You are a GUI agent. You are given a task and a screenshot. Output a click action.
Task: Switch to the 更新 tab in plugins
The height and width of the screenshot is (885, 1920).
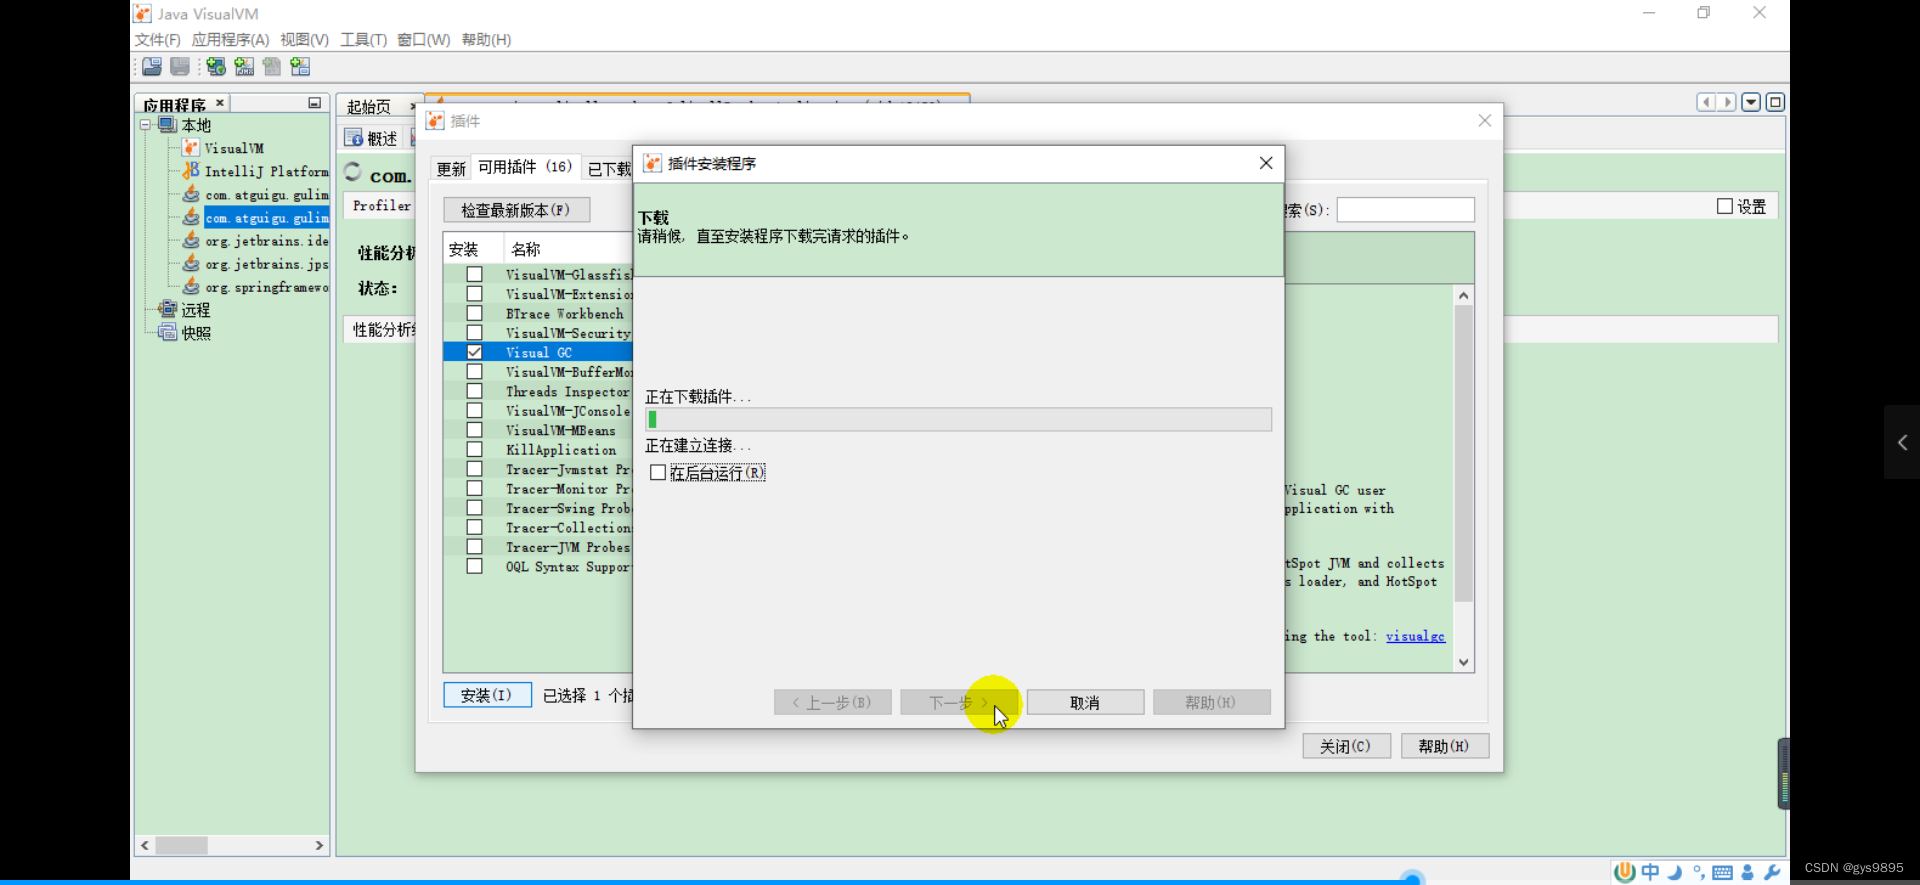(451, 168)
